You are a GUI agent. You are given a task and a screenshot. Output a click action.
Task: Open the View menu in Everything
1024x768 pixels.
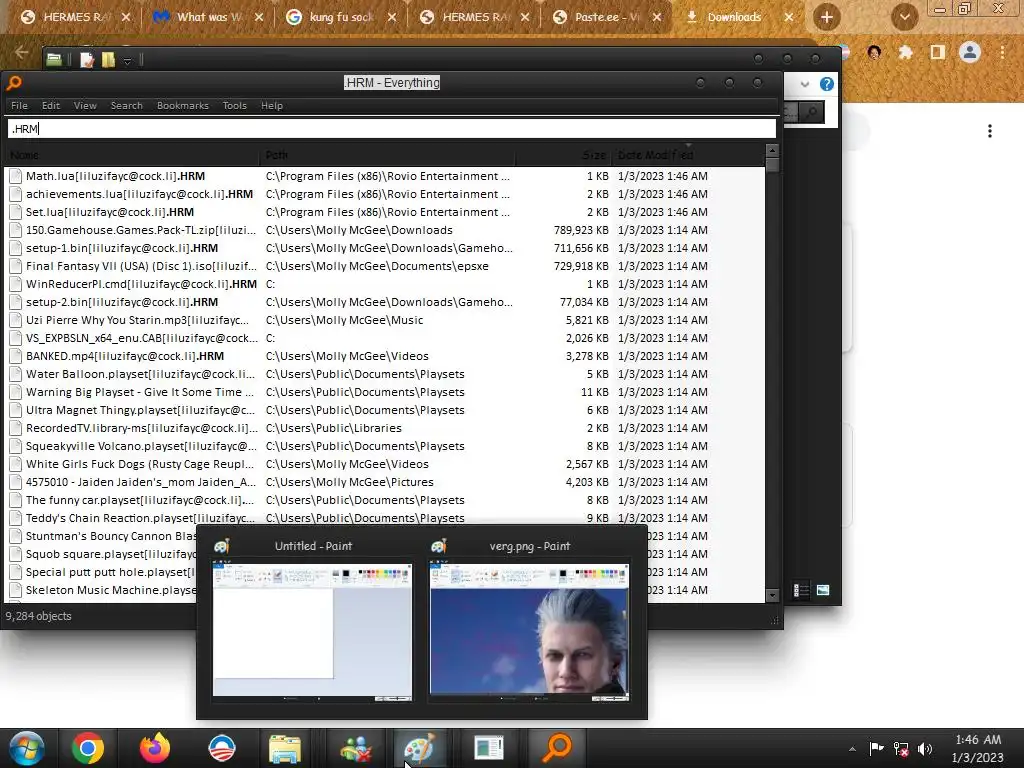tap(85, 106)
